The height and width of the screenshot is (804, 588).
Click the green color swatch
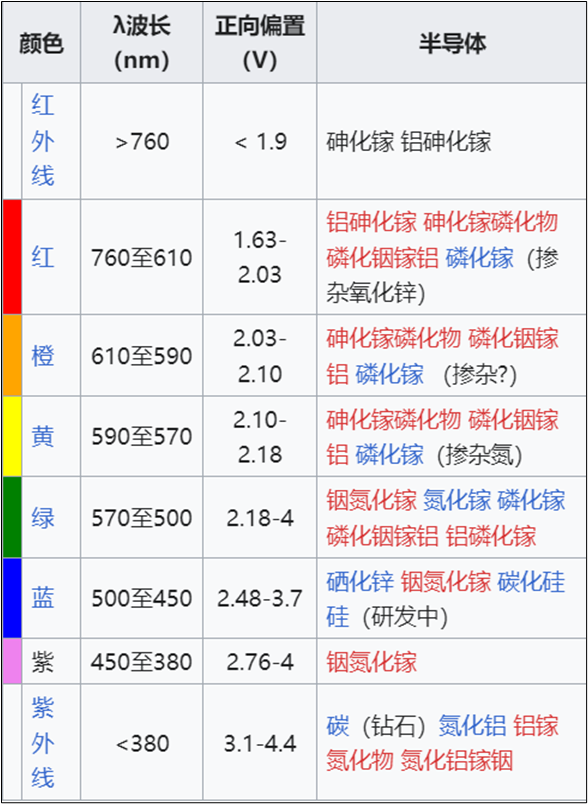pos(12,517)
